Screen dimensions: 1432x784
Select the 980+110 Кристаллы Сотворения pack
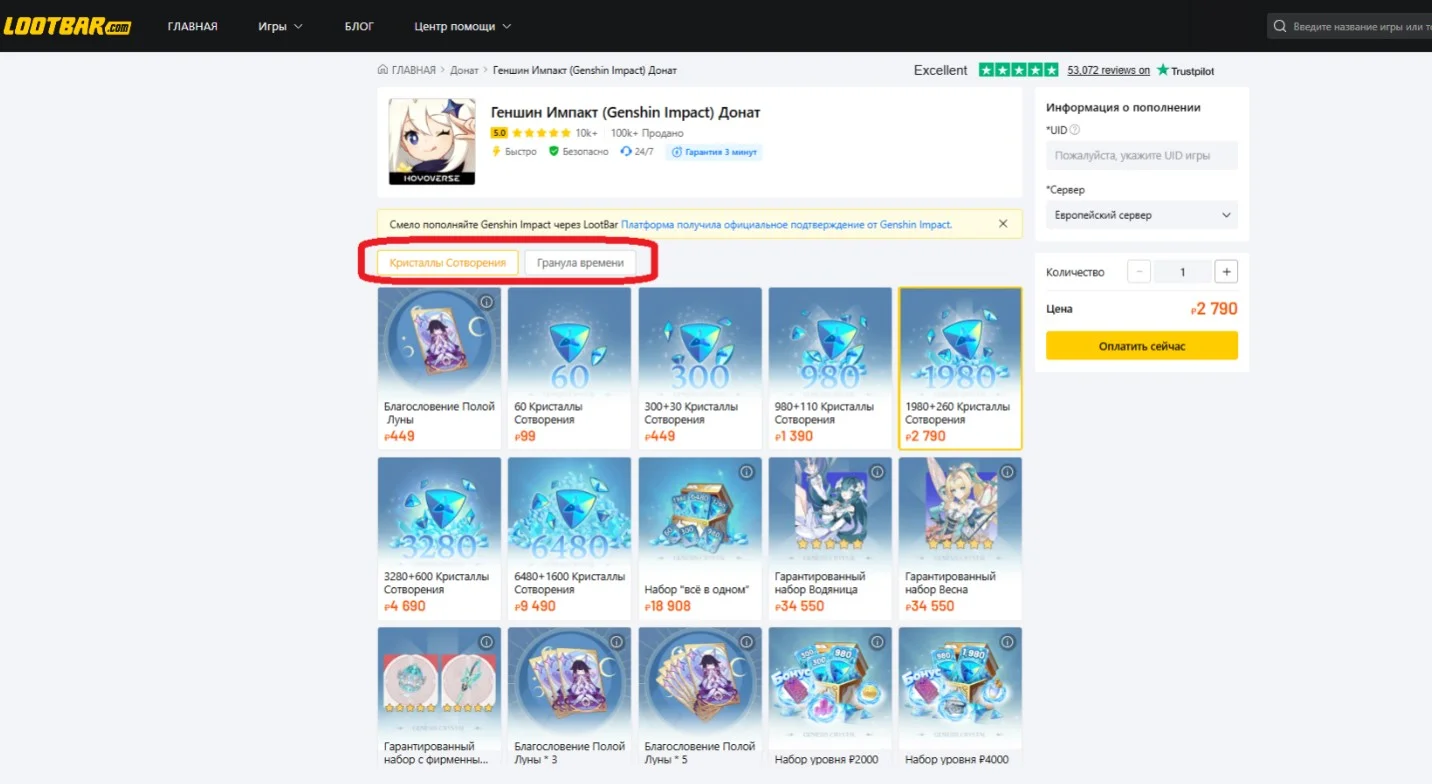click(x=830, y=369)
